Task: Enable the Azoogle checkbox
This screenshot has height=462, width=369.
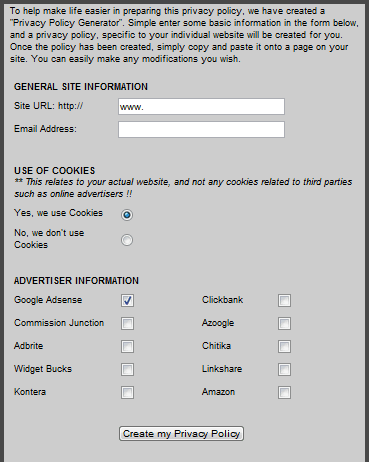Action: [x=284, y=323]
